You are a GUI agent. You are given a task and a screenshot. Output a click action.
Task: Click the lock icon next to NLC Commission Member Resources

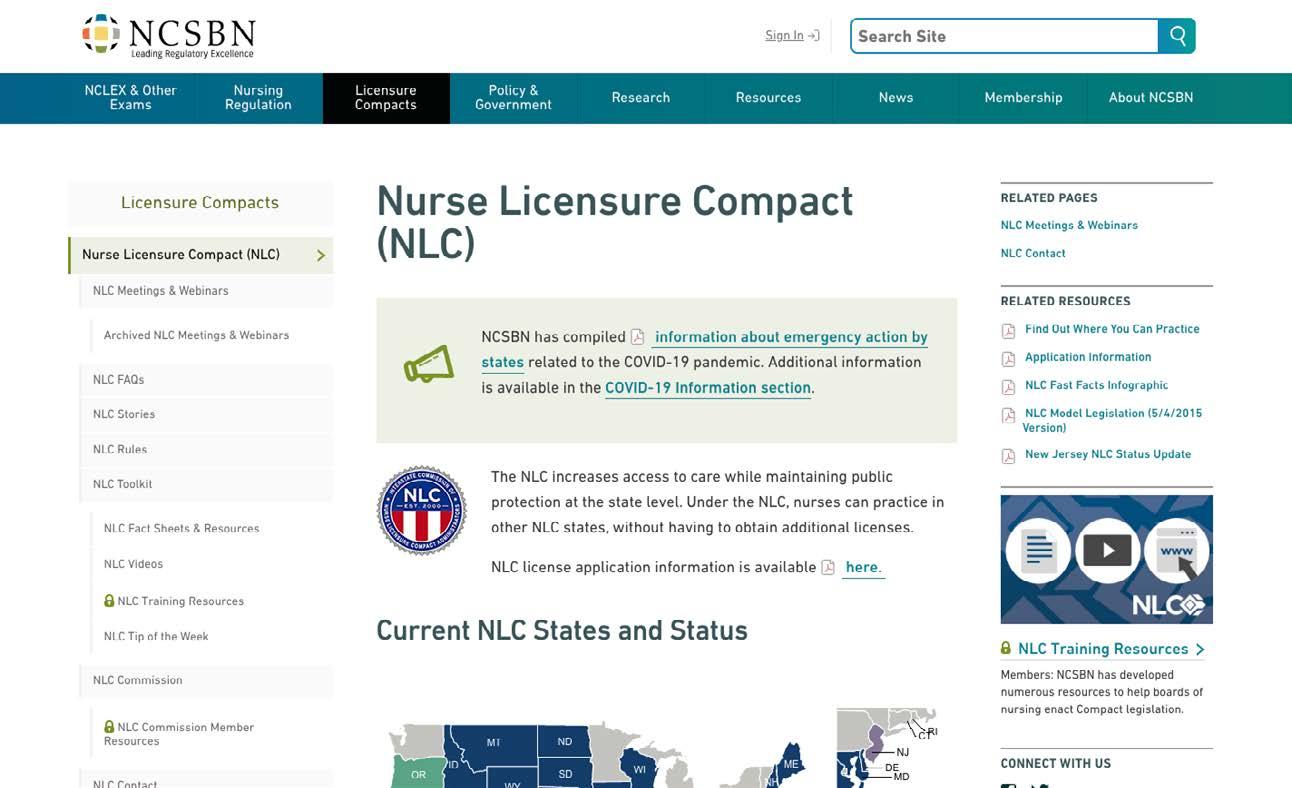click(109, 727)
